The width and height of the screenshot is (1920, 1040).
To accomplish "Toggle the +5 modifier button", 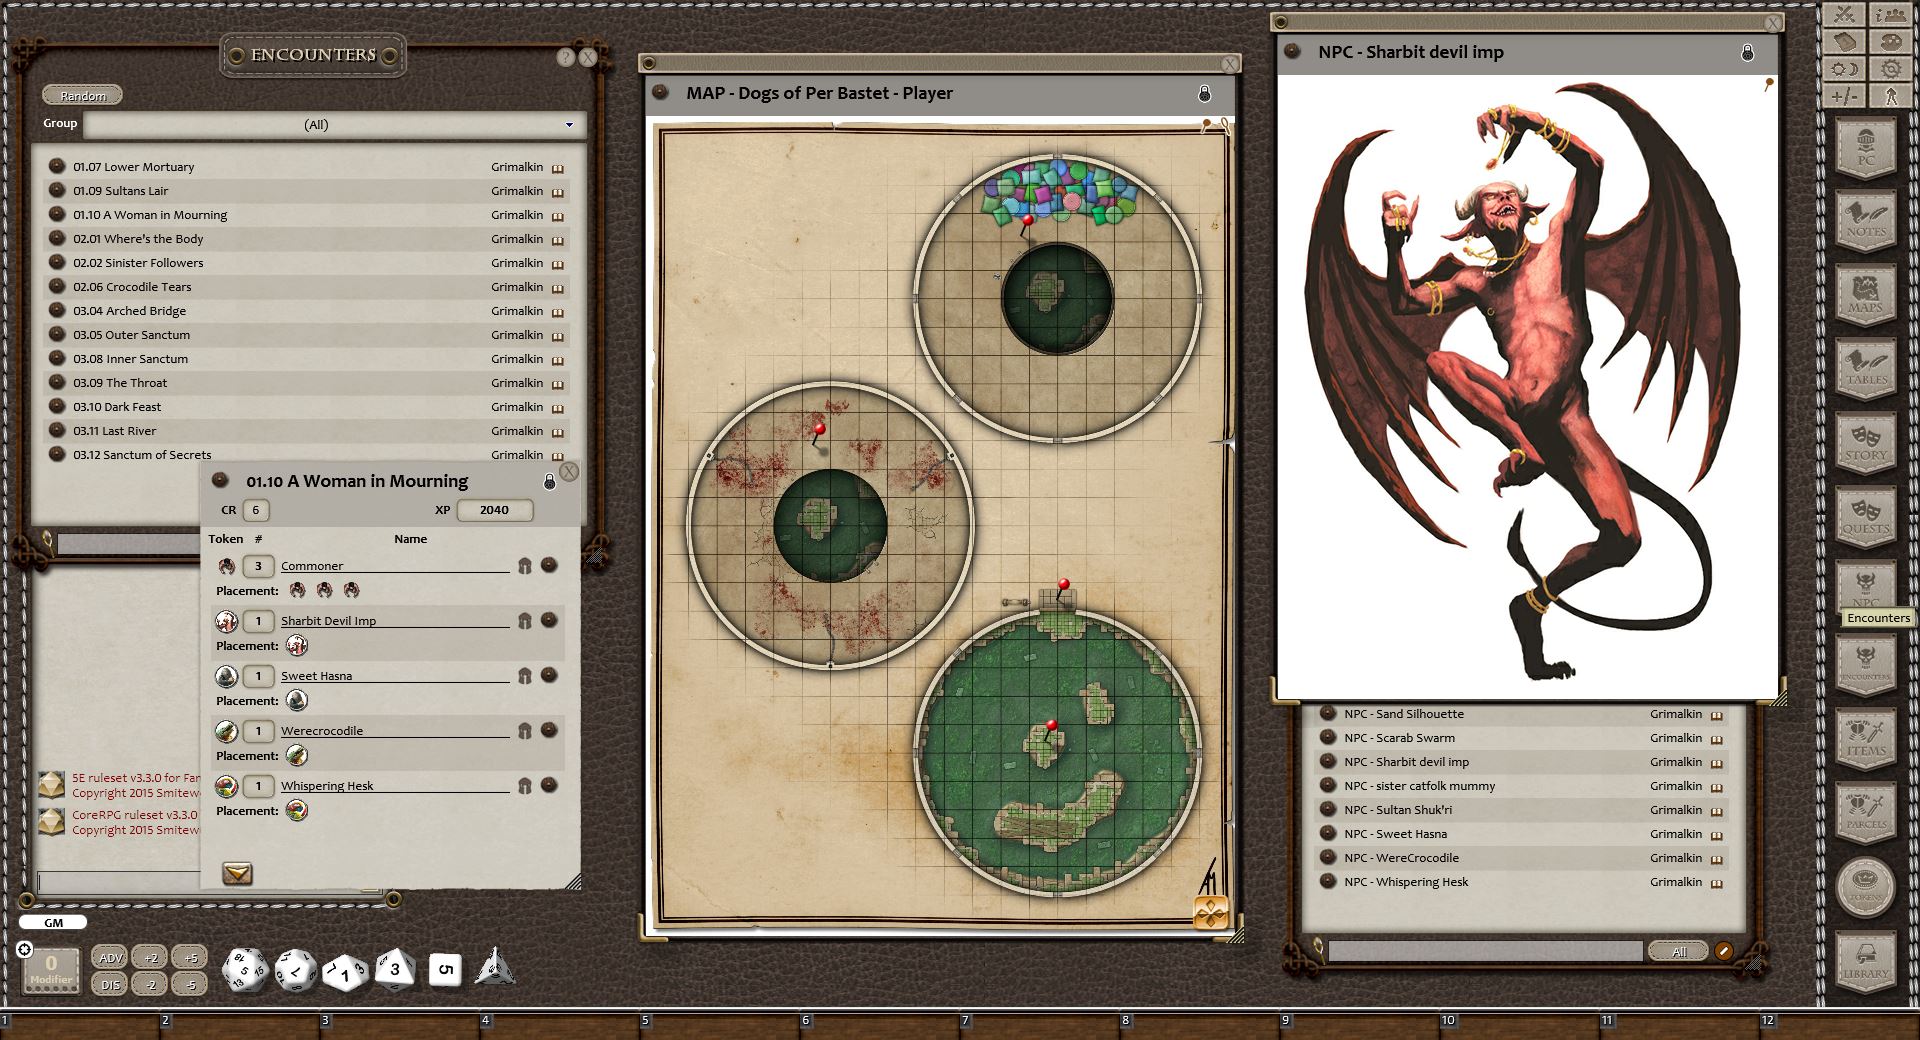I will point(189,957).
